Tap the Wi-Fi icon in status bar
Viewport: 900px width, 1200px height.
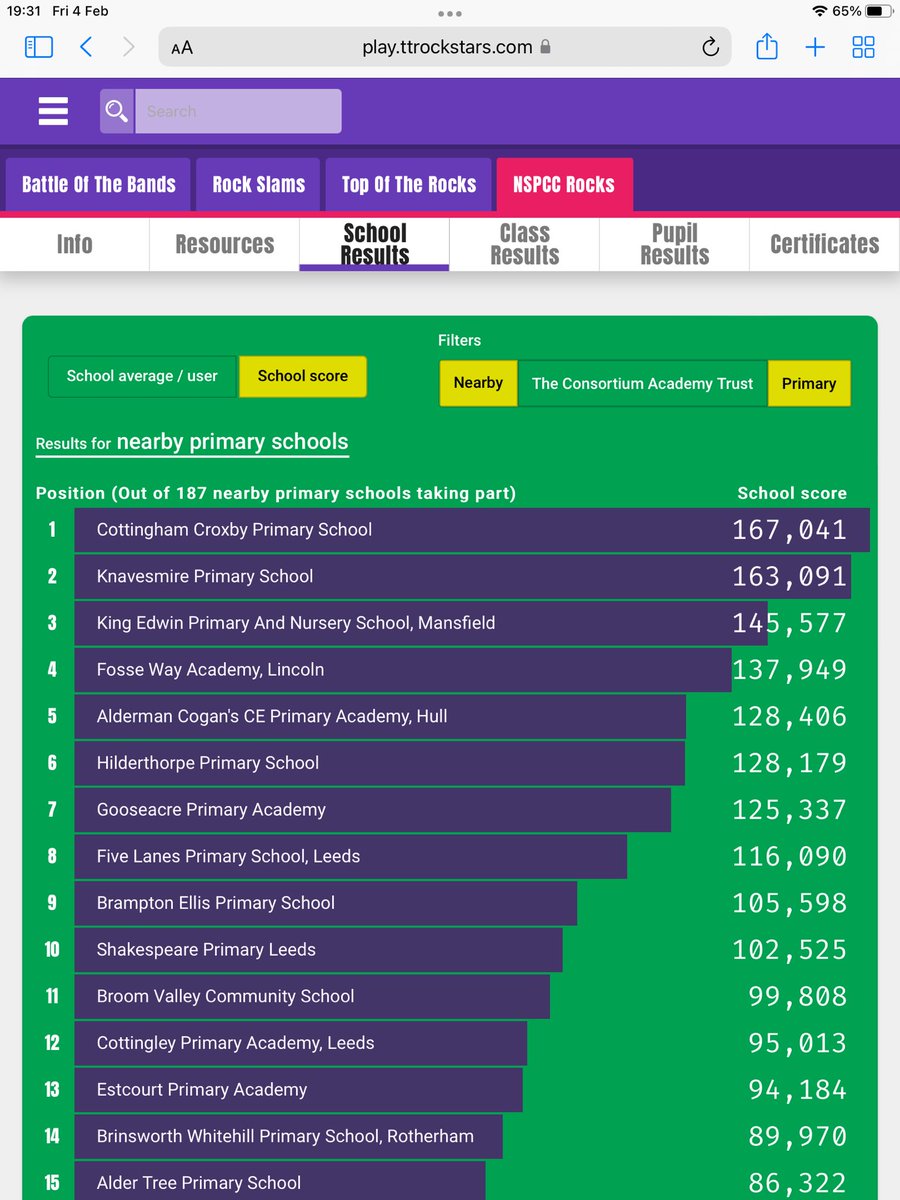[820, 11]
